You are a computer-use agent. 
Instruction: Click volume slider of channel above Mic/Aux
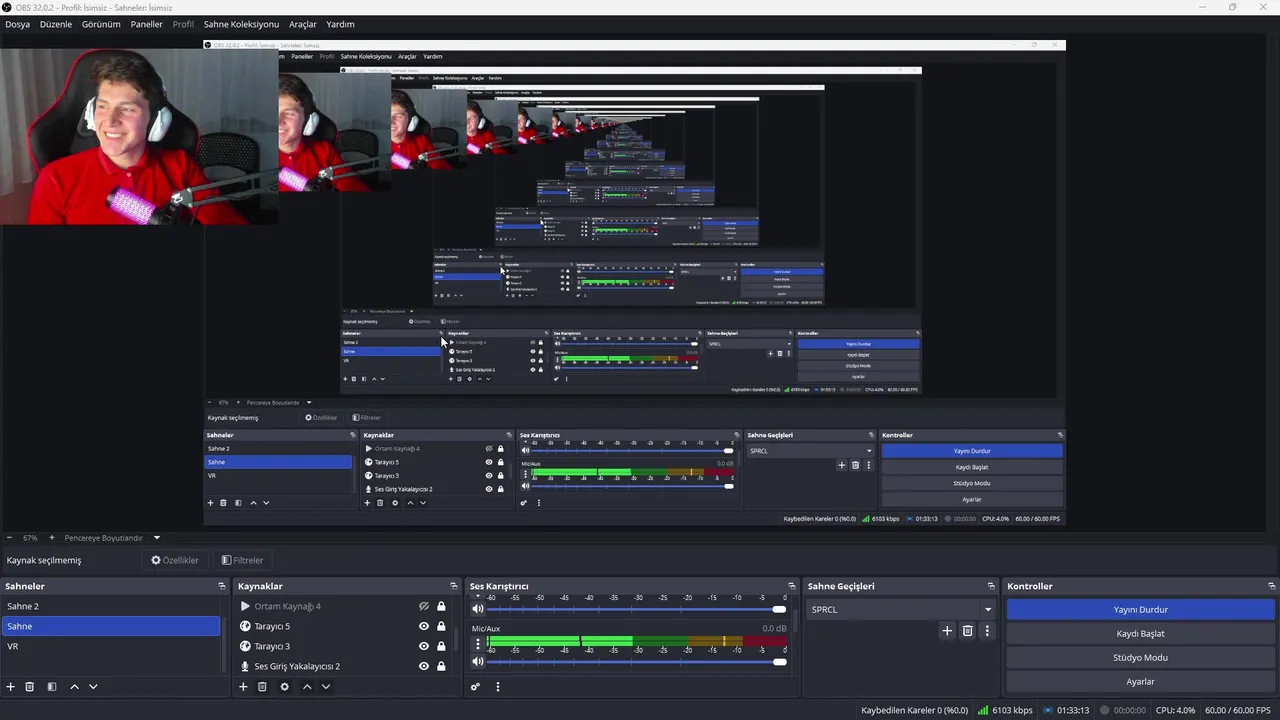637,609
